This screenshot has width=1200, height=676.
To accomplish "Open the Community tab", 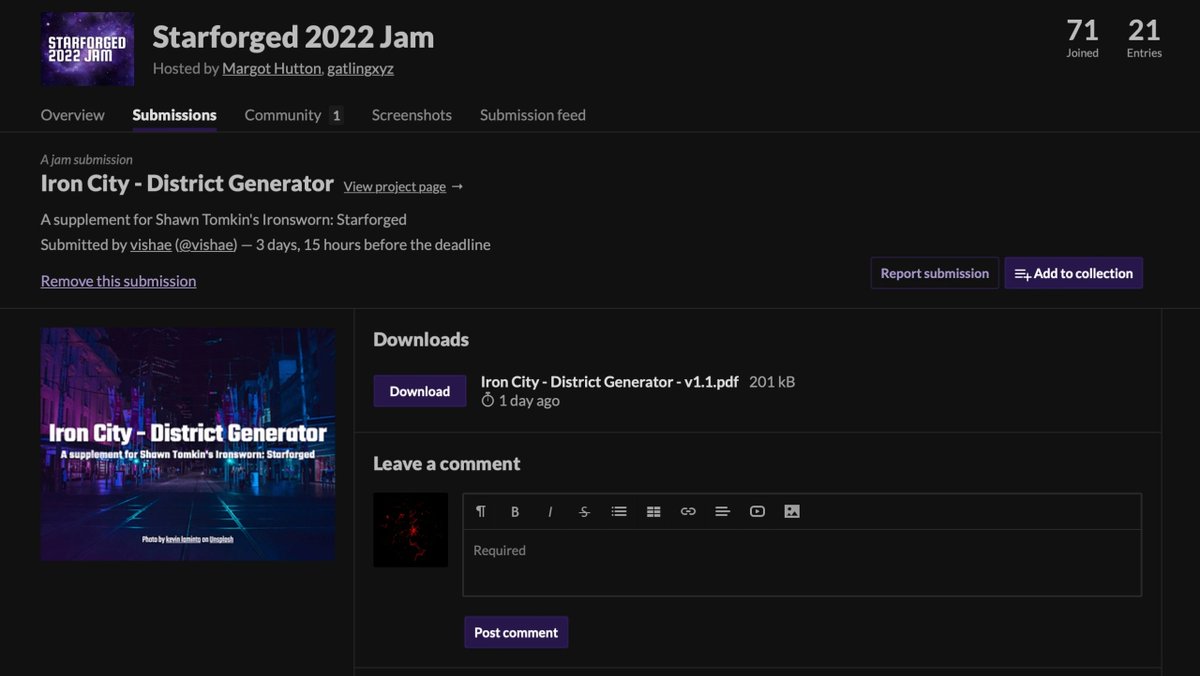I will click(x=294, y=115).
